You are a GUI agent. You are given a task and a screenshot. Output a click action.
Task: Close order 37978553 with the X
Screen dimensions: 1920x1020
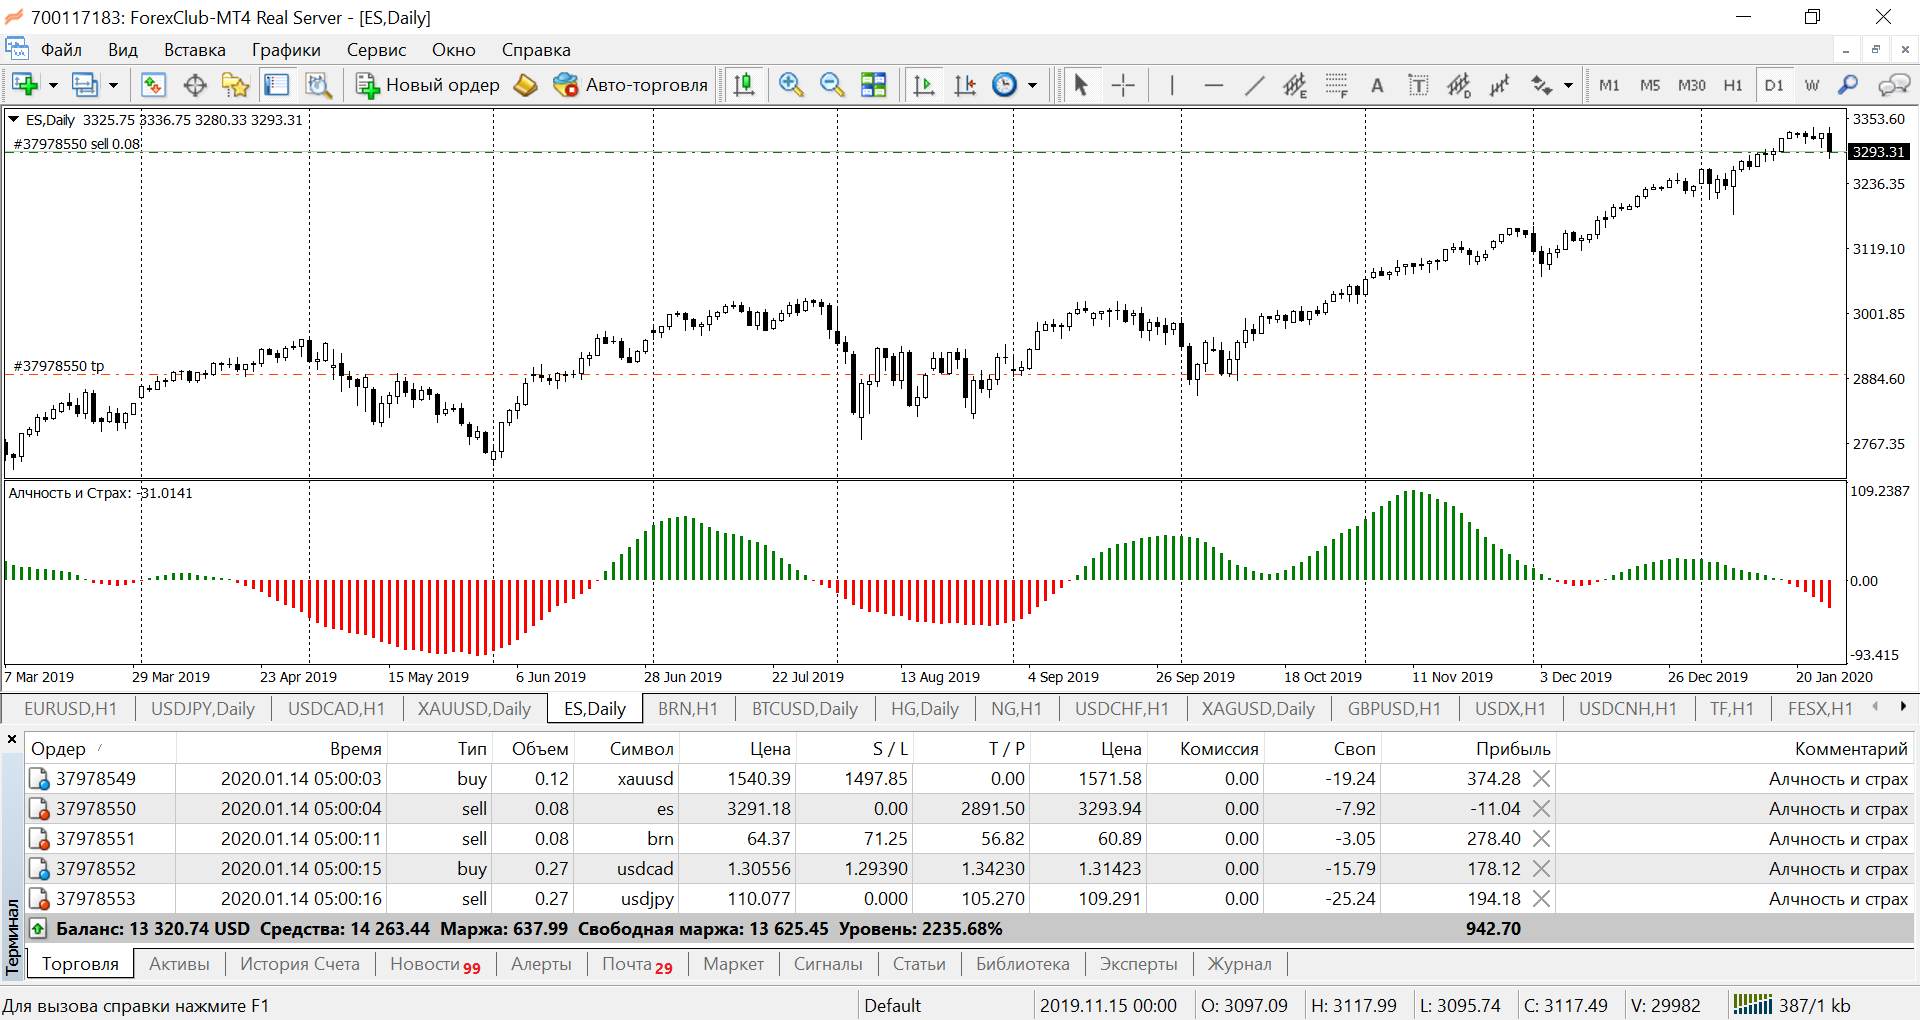coord(1541,899)
